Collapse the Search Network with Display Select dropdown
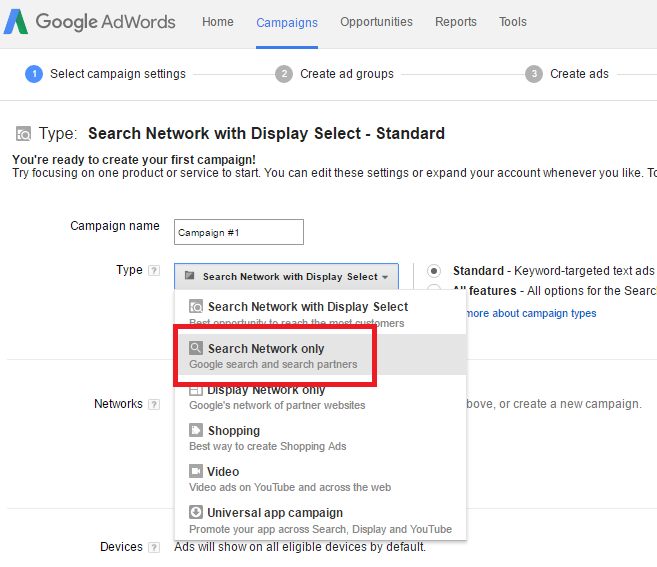 click(x=286, y=277)
